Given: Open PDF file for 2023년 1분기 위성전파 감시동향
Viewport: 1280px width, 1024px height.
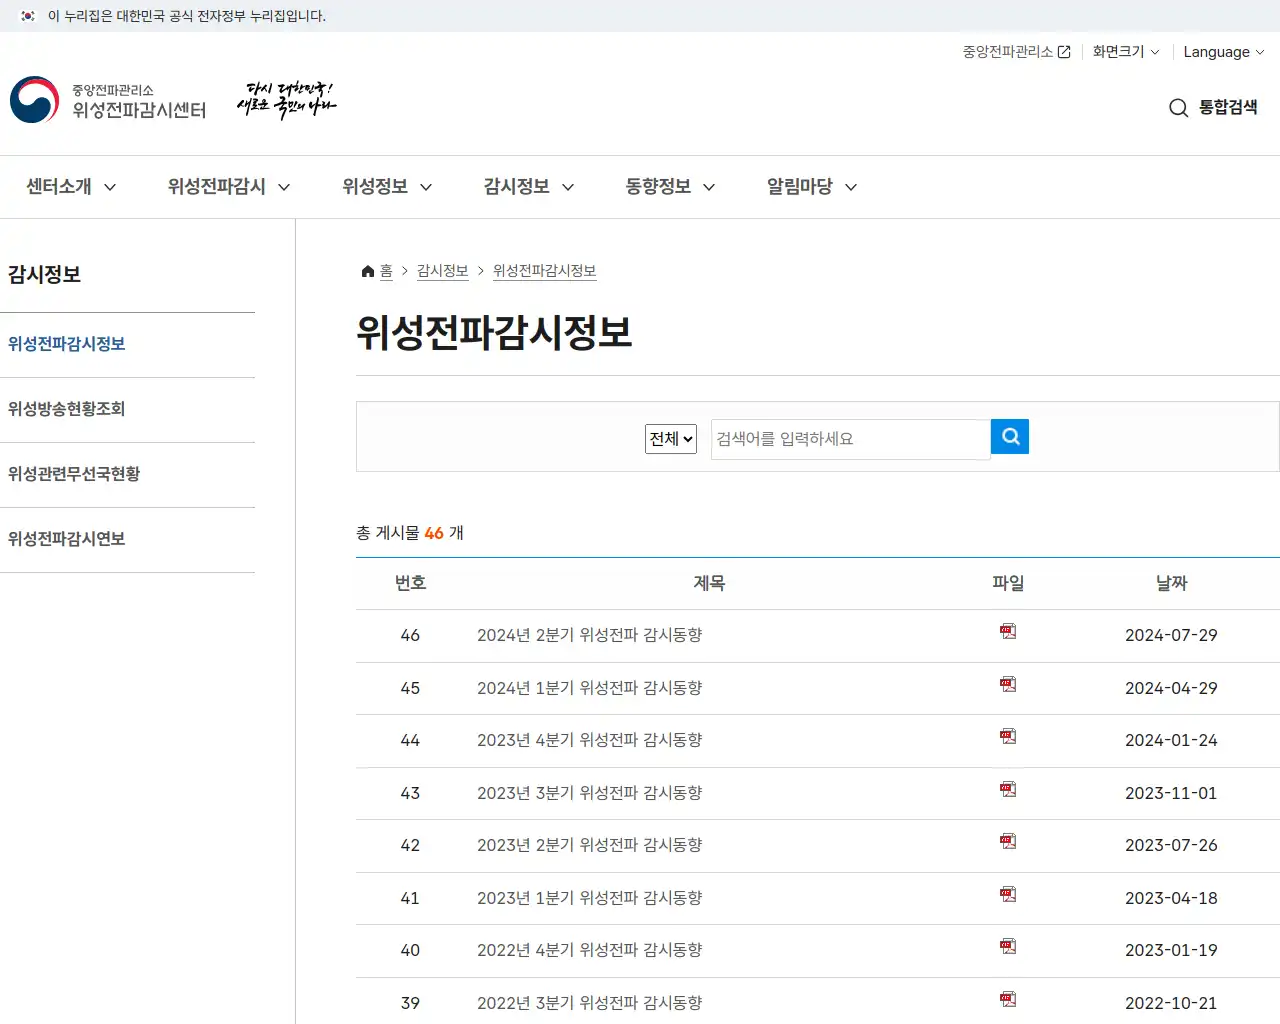Looking at the screenshot, I should coord(1008,894).
